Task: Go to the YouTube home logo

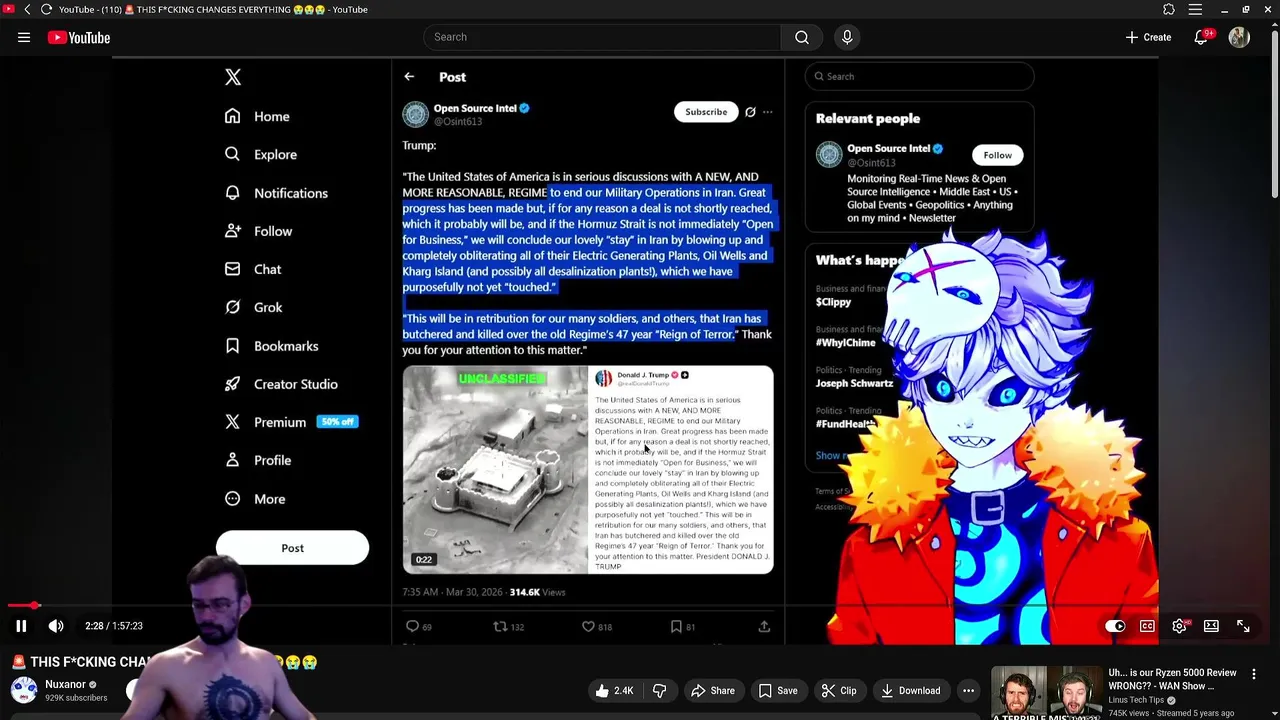Action: [x=78, y=37]
